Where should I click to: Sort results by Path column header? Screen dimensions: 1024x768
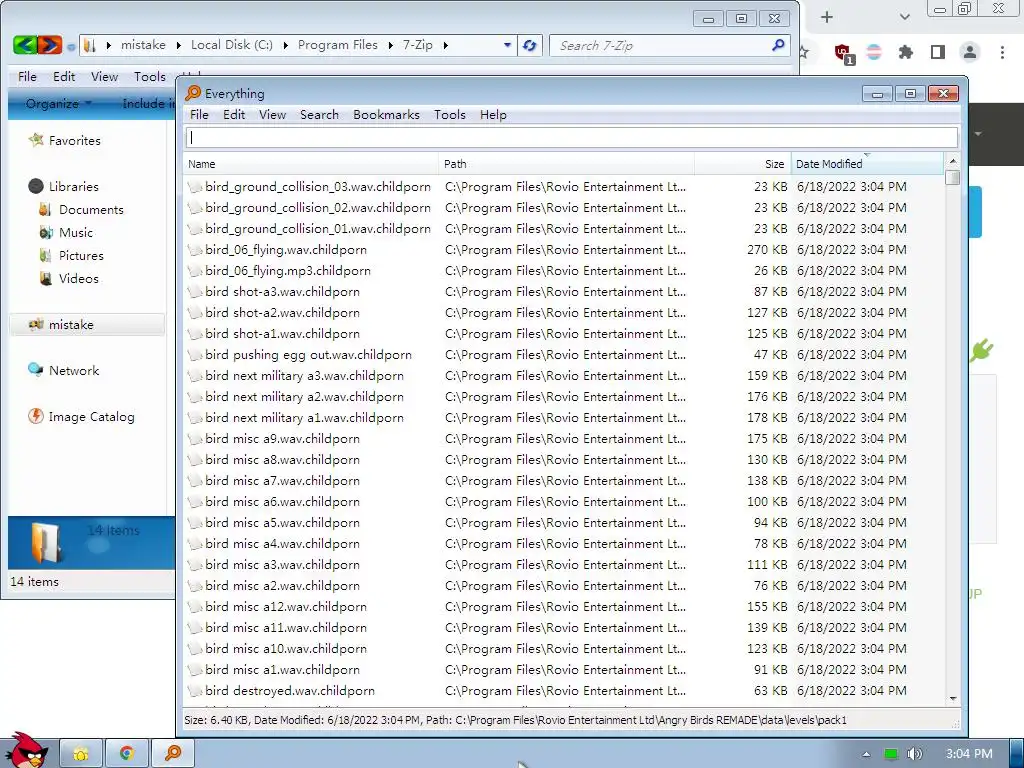(x=566, y=164)
